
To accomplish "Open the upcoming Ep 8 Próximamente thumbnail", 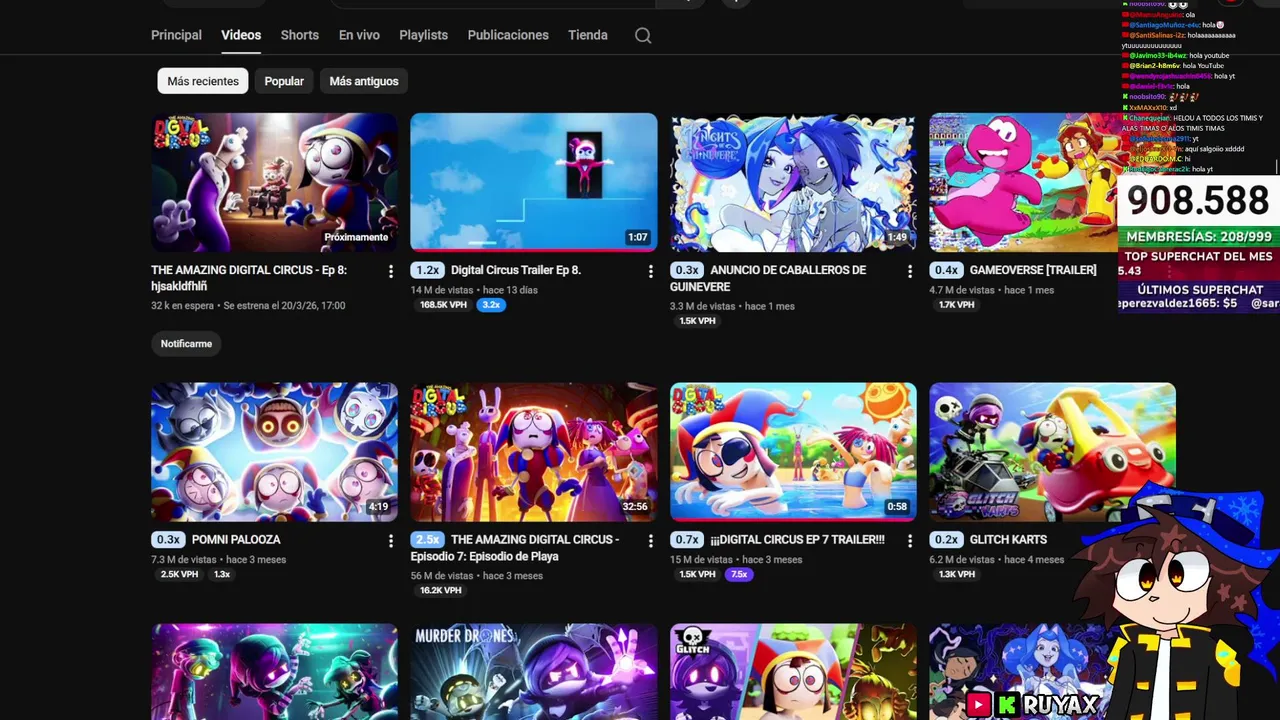I will coord(274,182).
